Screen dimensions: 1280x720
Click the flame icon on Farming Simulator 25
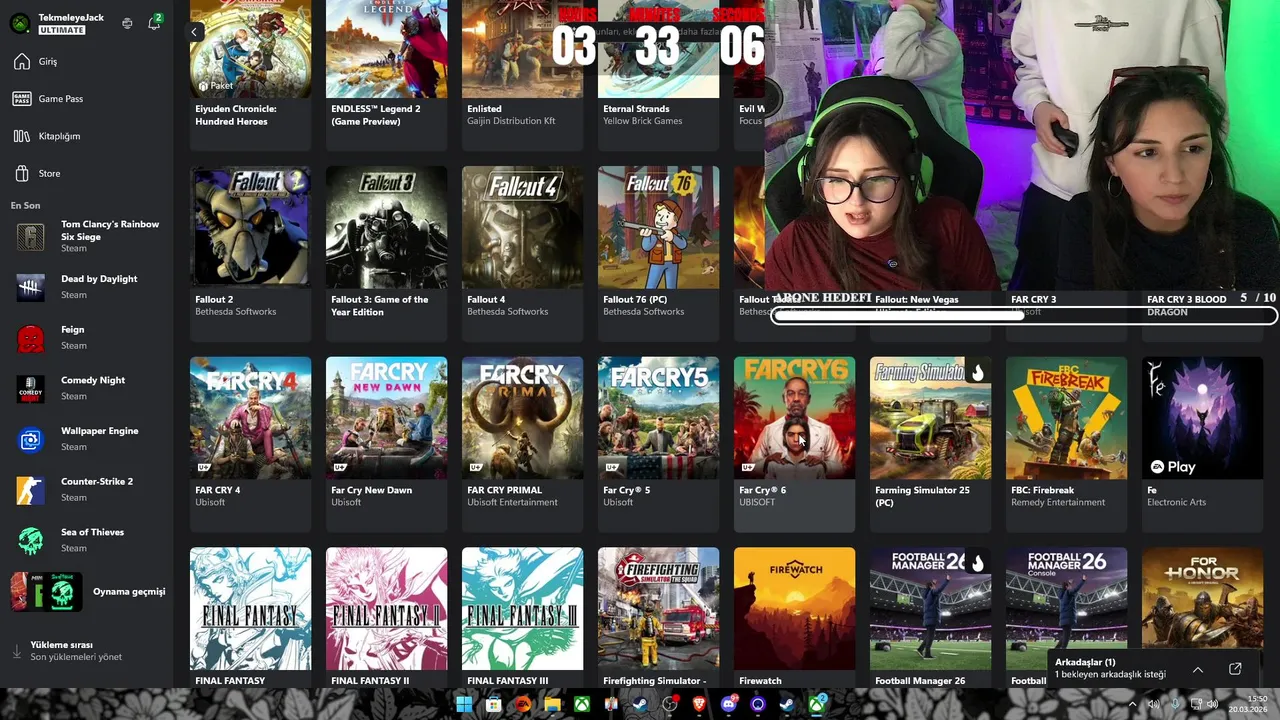click(x=977, y=373)
